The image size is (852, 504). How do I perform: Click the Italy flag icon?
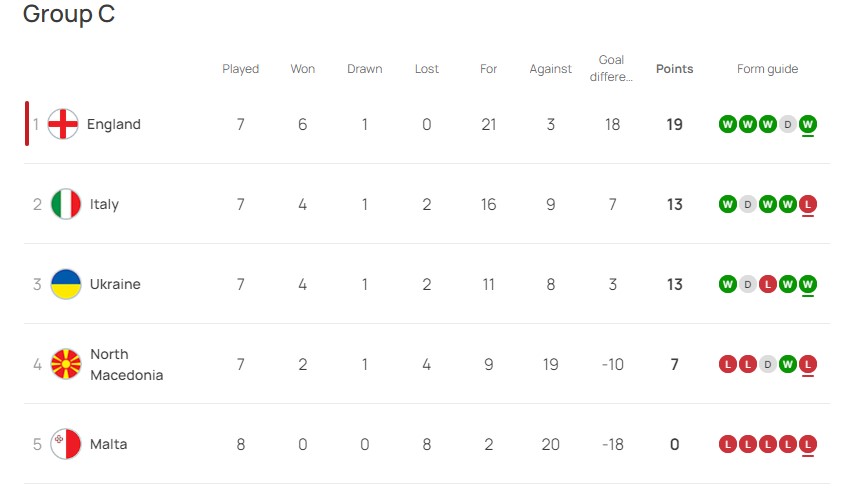tap(66, 204)
